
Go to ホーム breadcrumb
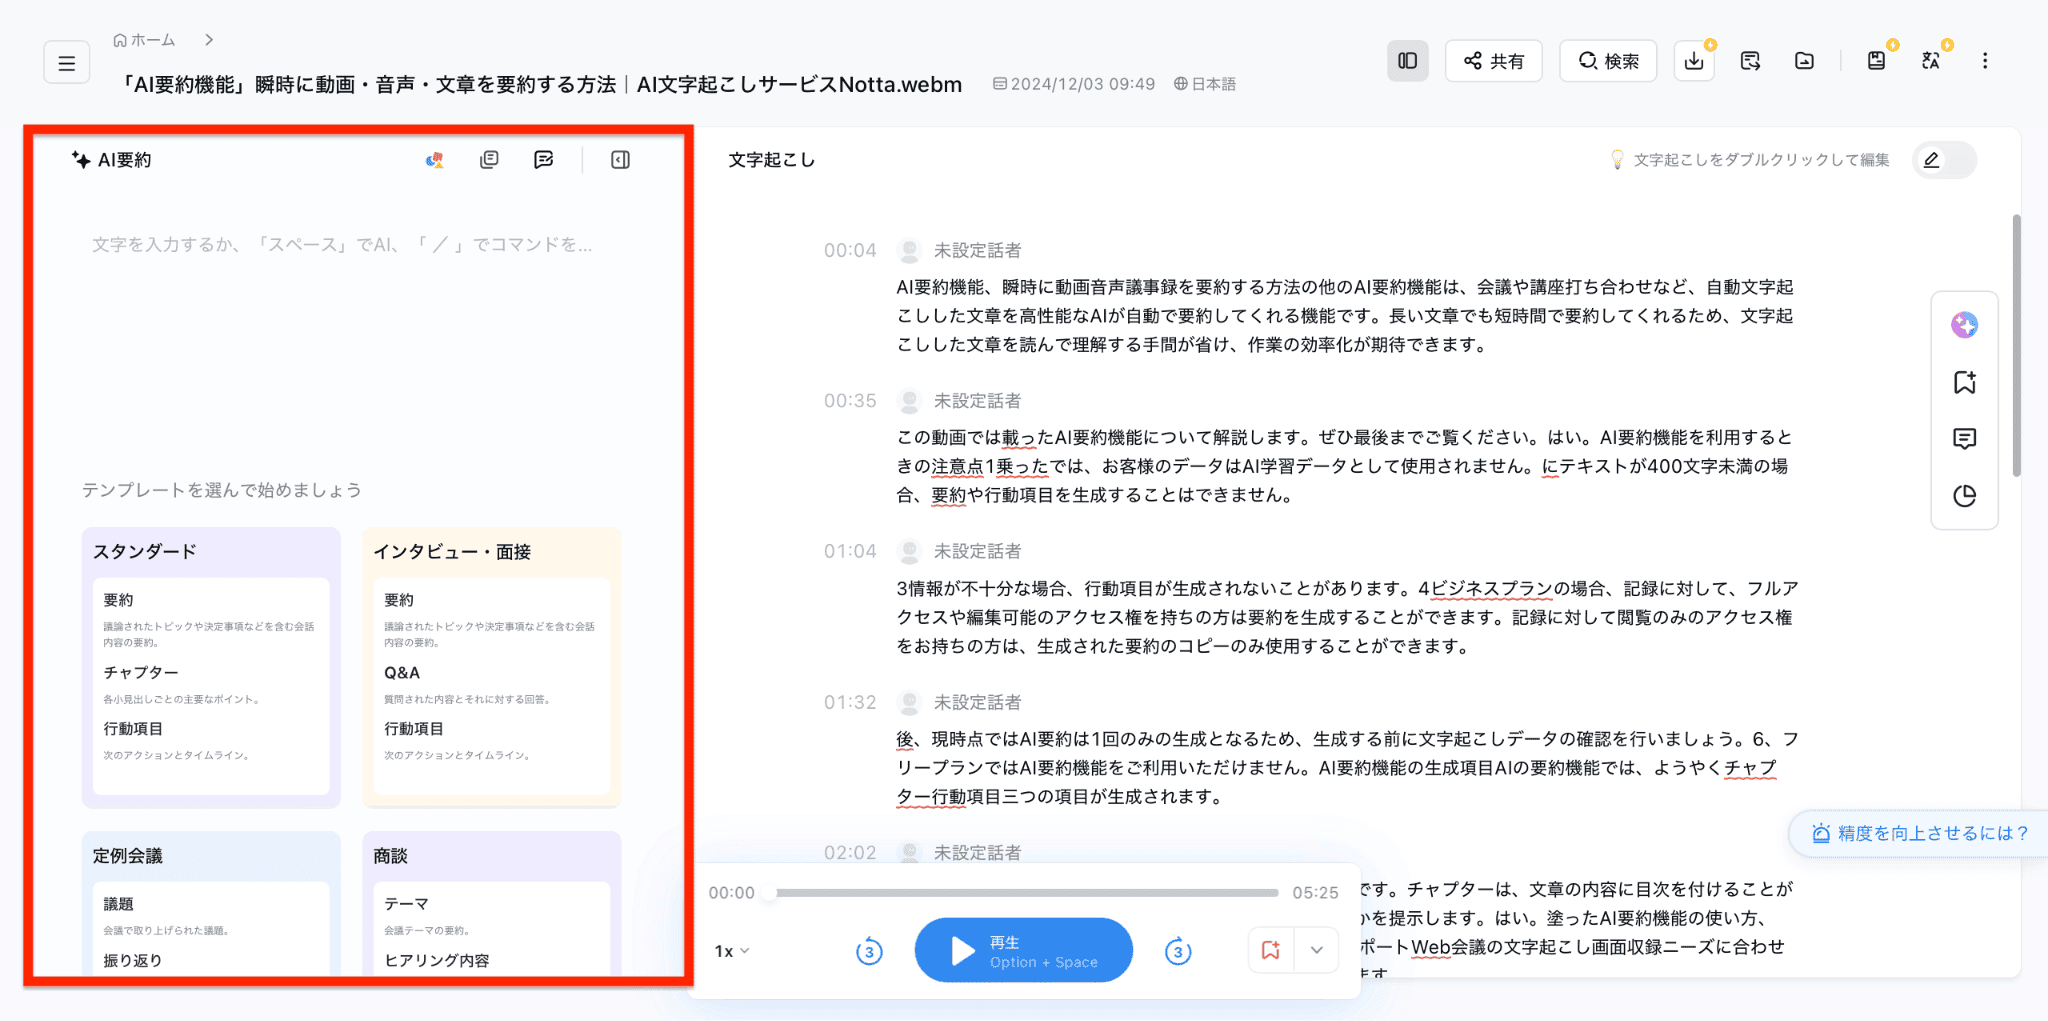point(144,40)
